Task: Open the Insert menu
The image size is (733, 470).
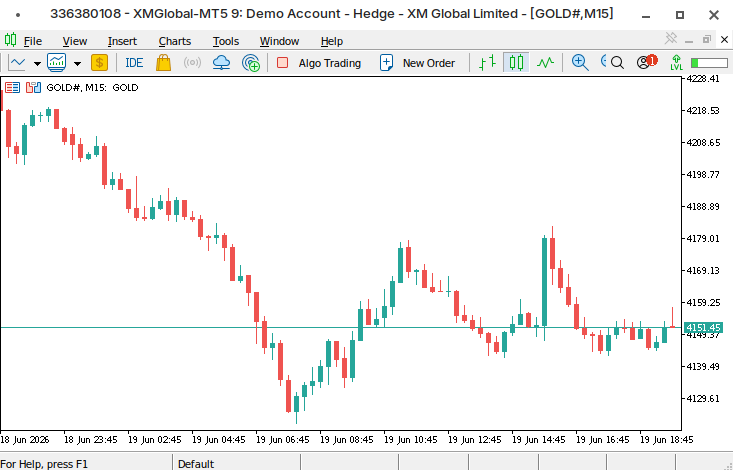Action: (x=122, y=41)
